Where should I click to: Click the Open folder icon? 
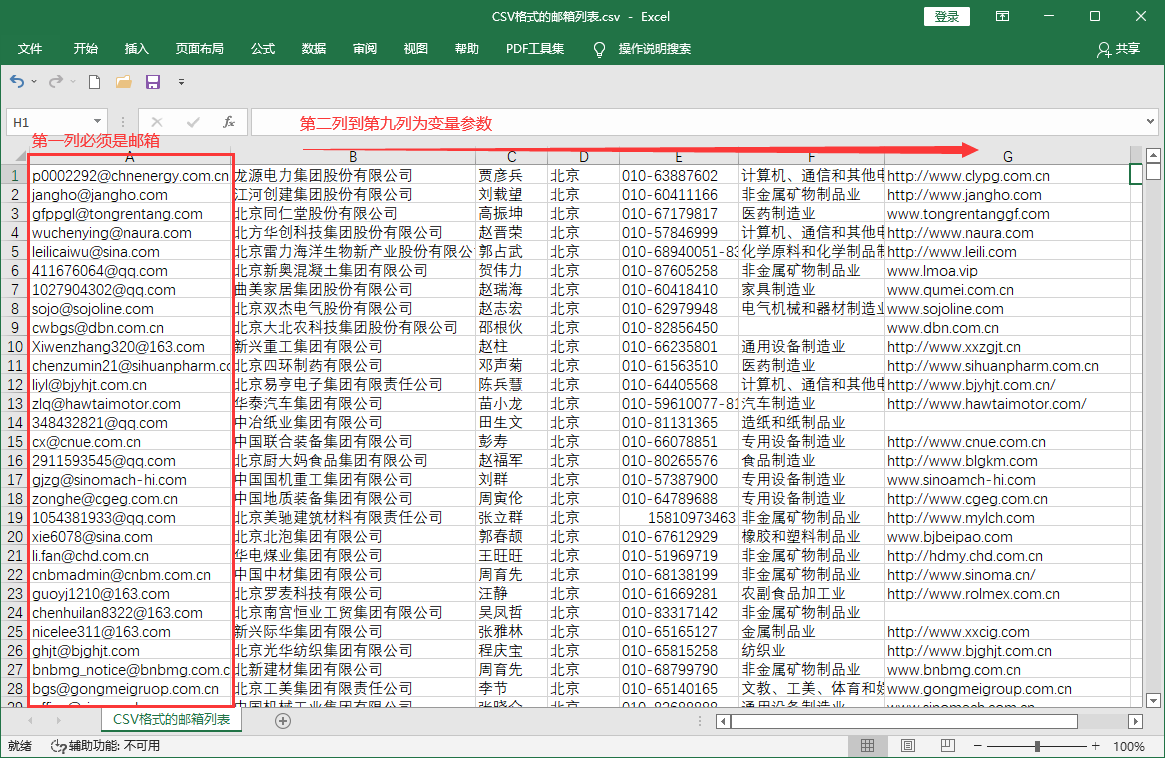123,82
